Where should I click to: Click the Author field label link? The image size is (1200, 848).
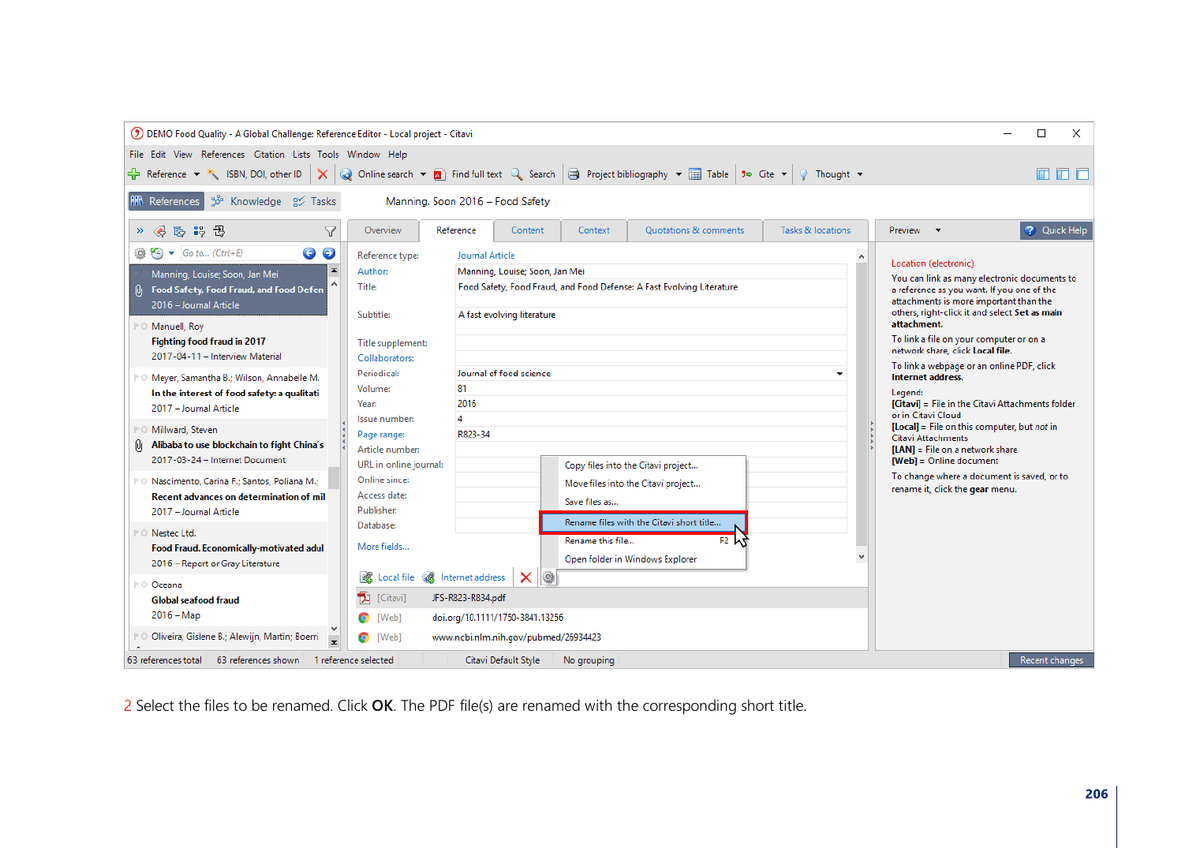tap(373, 271)
